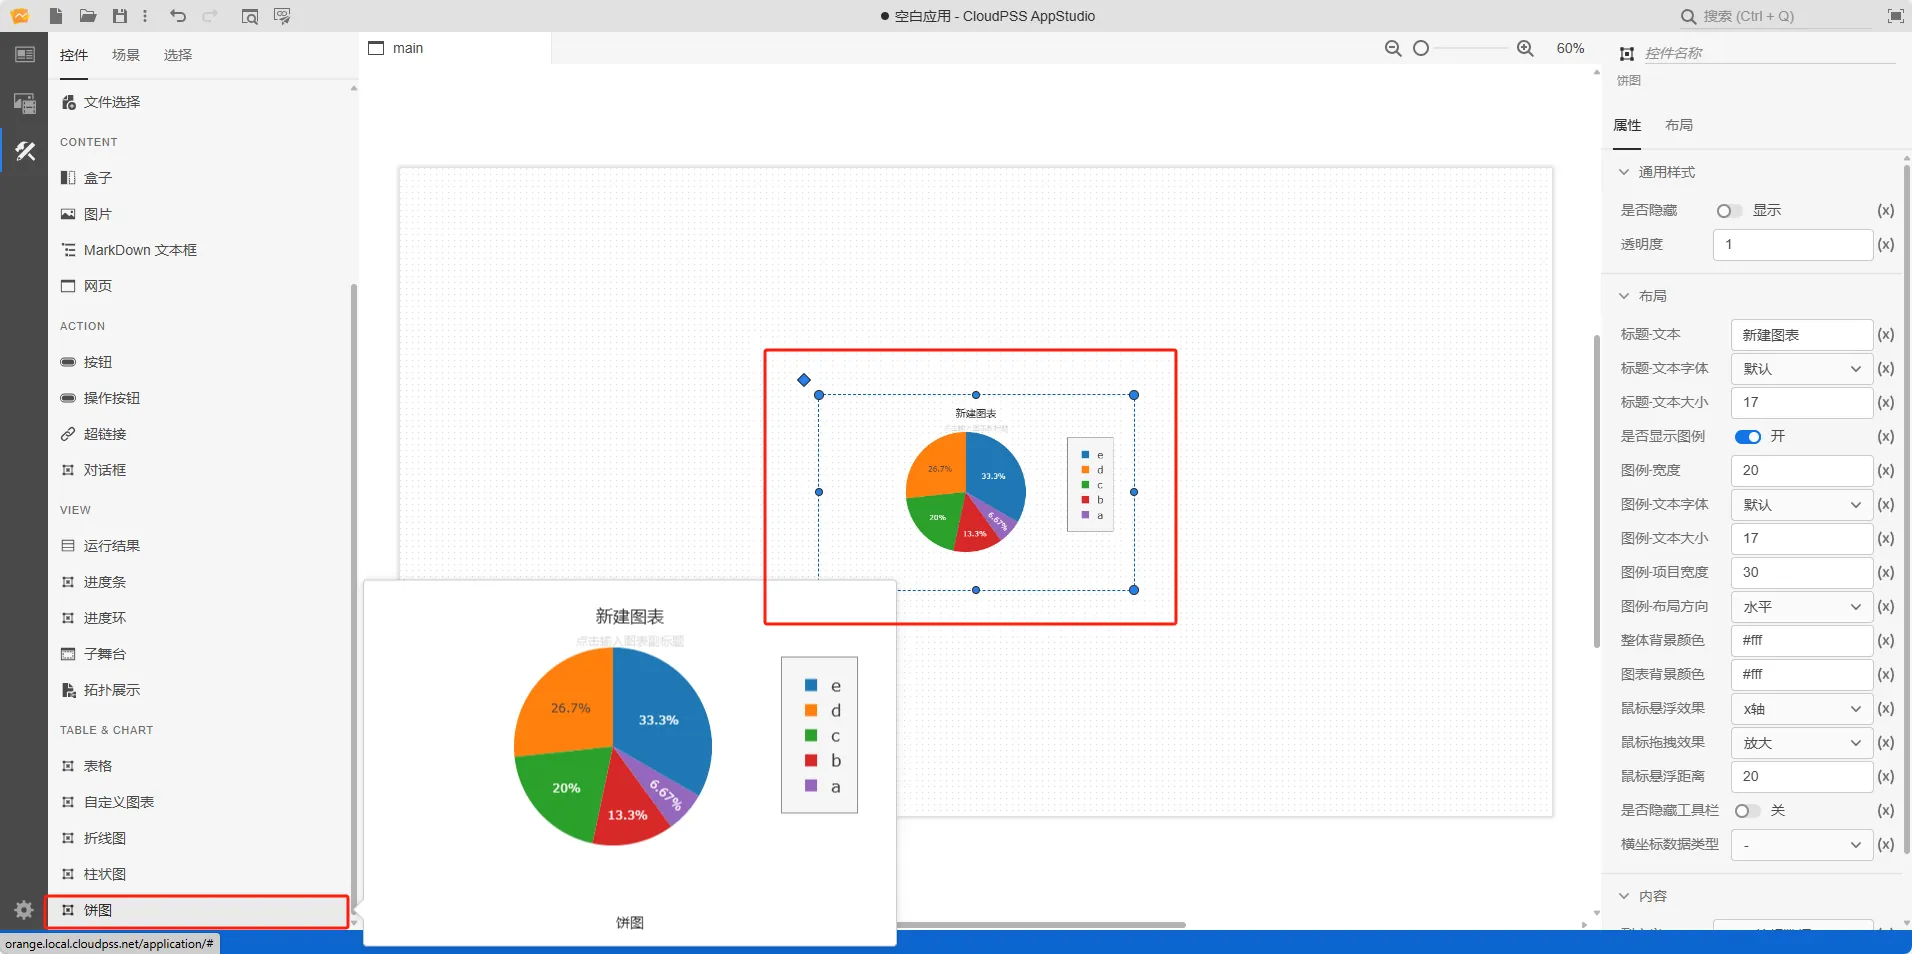The height and width of the screenshot is (954, 1912).
Task: Click the redo arrow icon
Action: 210,16
